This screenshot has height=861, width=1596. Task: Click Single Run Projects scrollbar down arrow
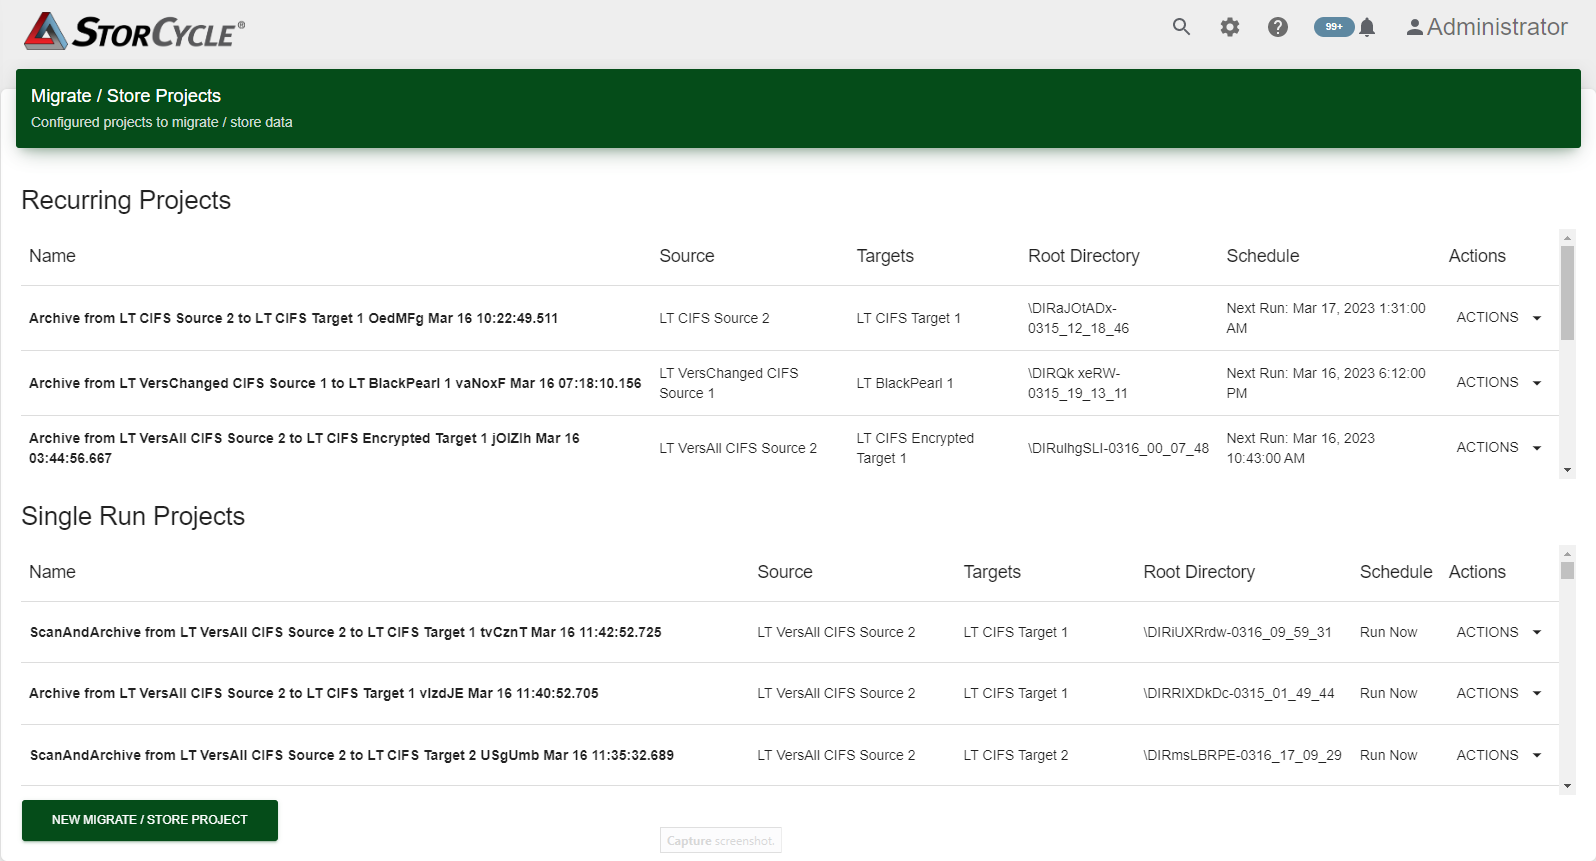pos(1567,786)
